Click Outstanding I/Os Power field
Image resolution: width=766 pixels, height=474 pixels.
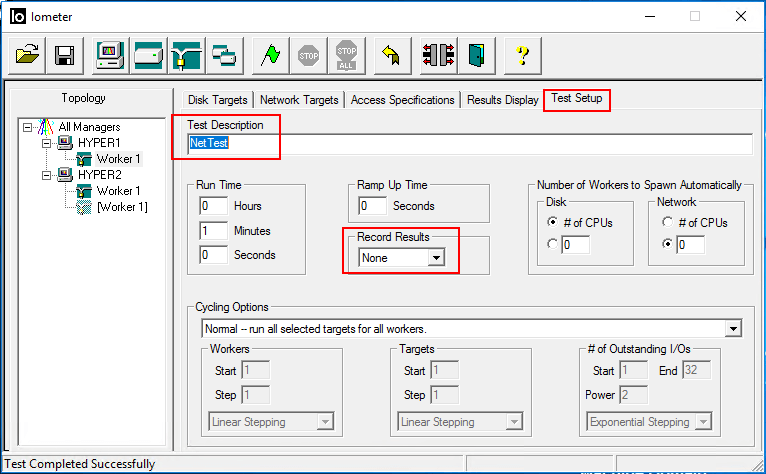click(634, 394)
